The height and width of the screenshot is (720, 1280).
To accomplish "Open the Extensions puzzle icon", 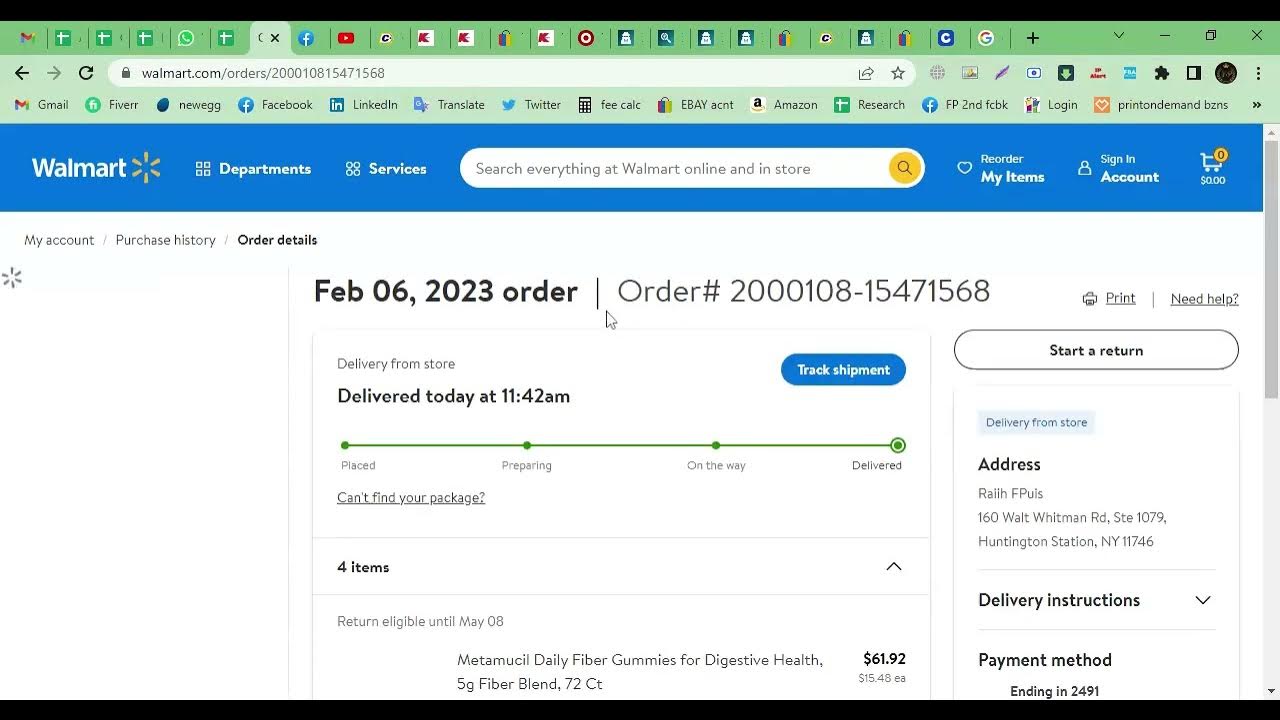I will (x=1162, y=73).
